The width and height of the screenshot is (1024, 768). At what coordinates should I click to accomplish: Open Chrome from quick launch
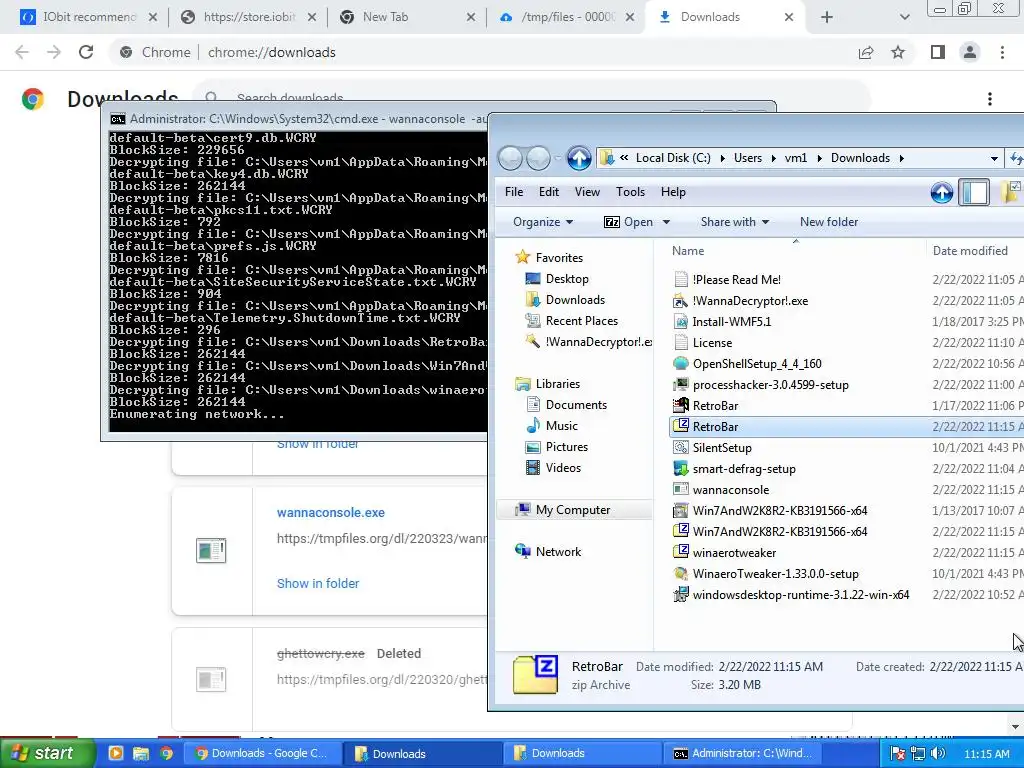[166, 754]
